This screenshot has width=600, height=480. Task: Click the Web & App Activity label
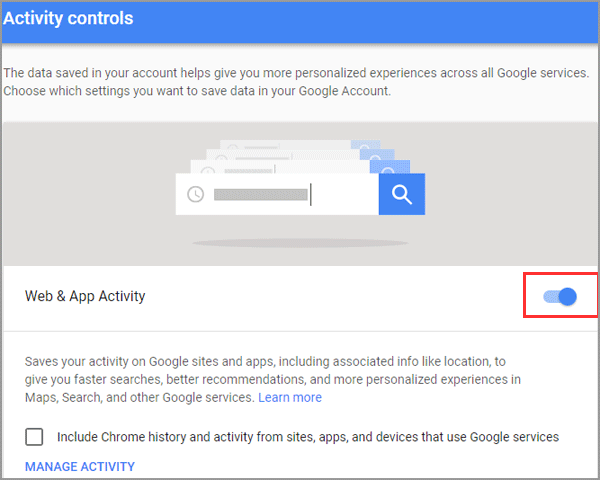click(85, 296)
